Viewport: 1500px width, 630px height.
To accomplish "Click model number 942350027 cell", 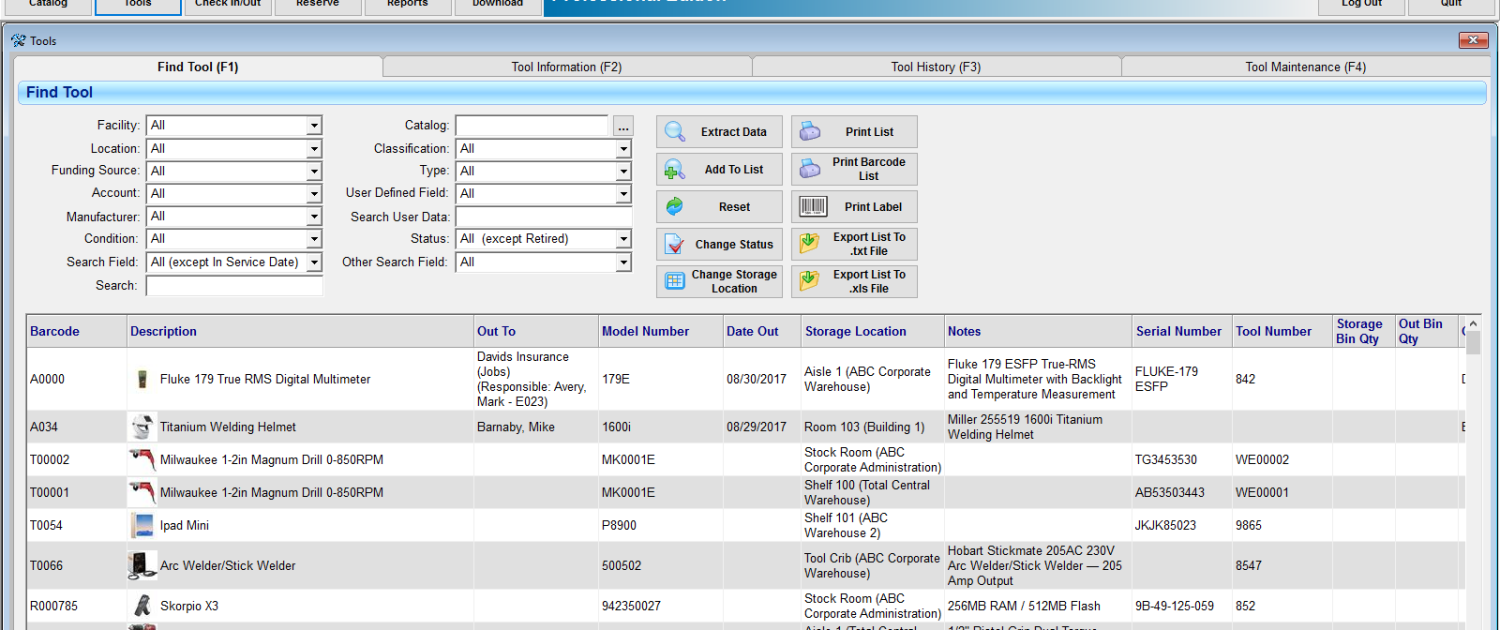I will coord(661,606).
